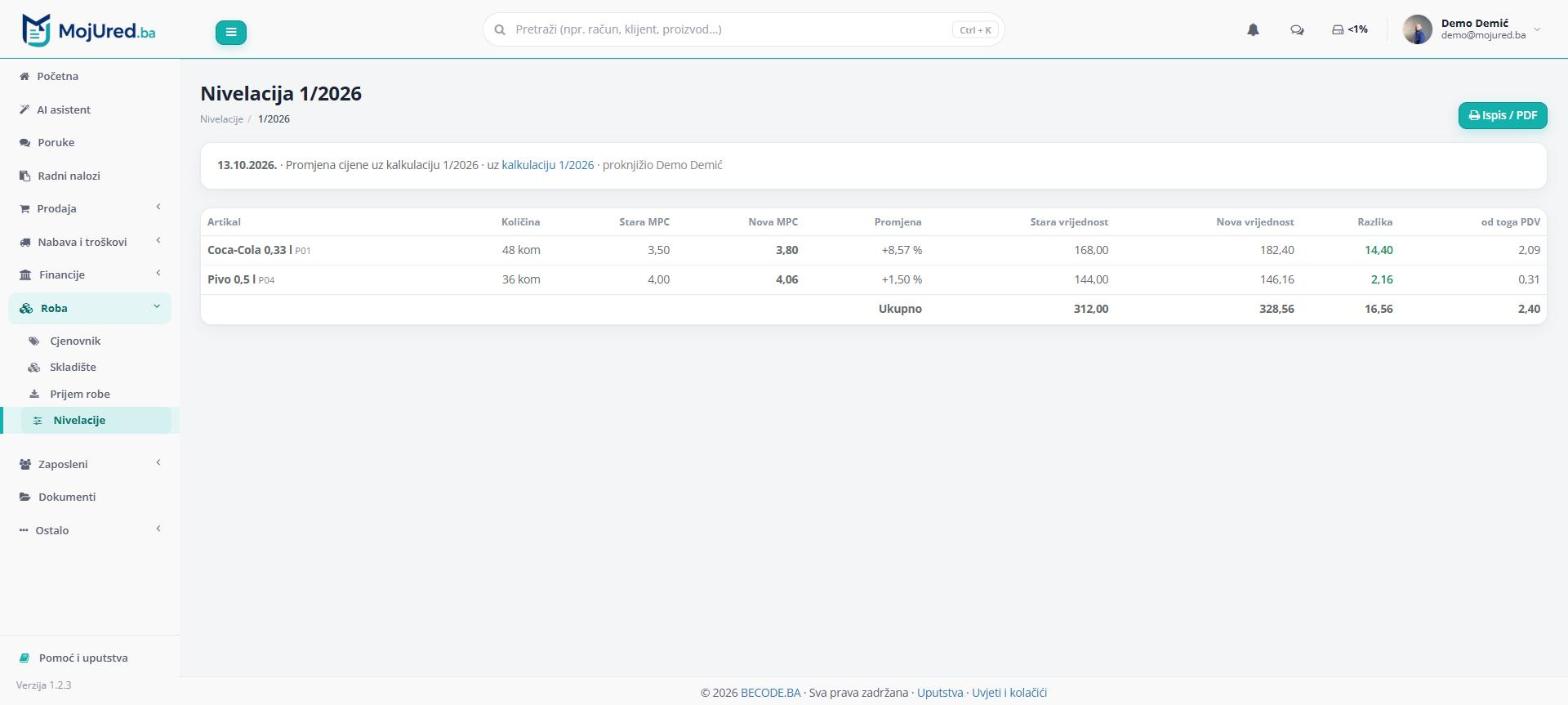Click the Ispis / PDF button
The image size is (1568, 705).
point(1502,115)
